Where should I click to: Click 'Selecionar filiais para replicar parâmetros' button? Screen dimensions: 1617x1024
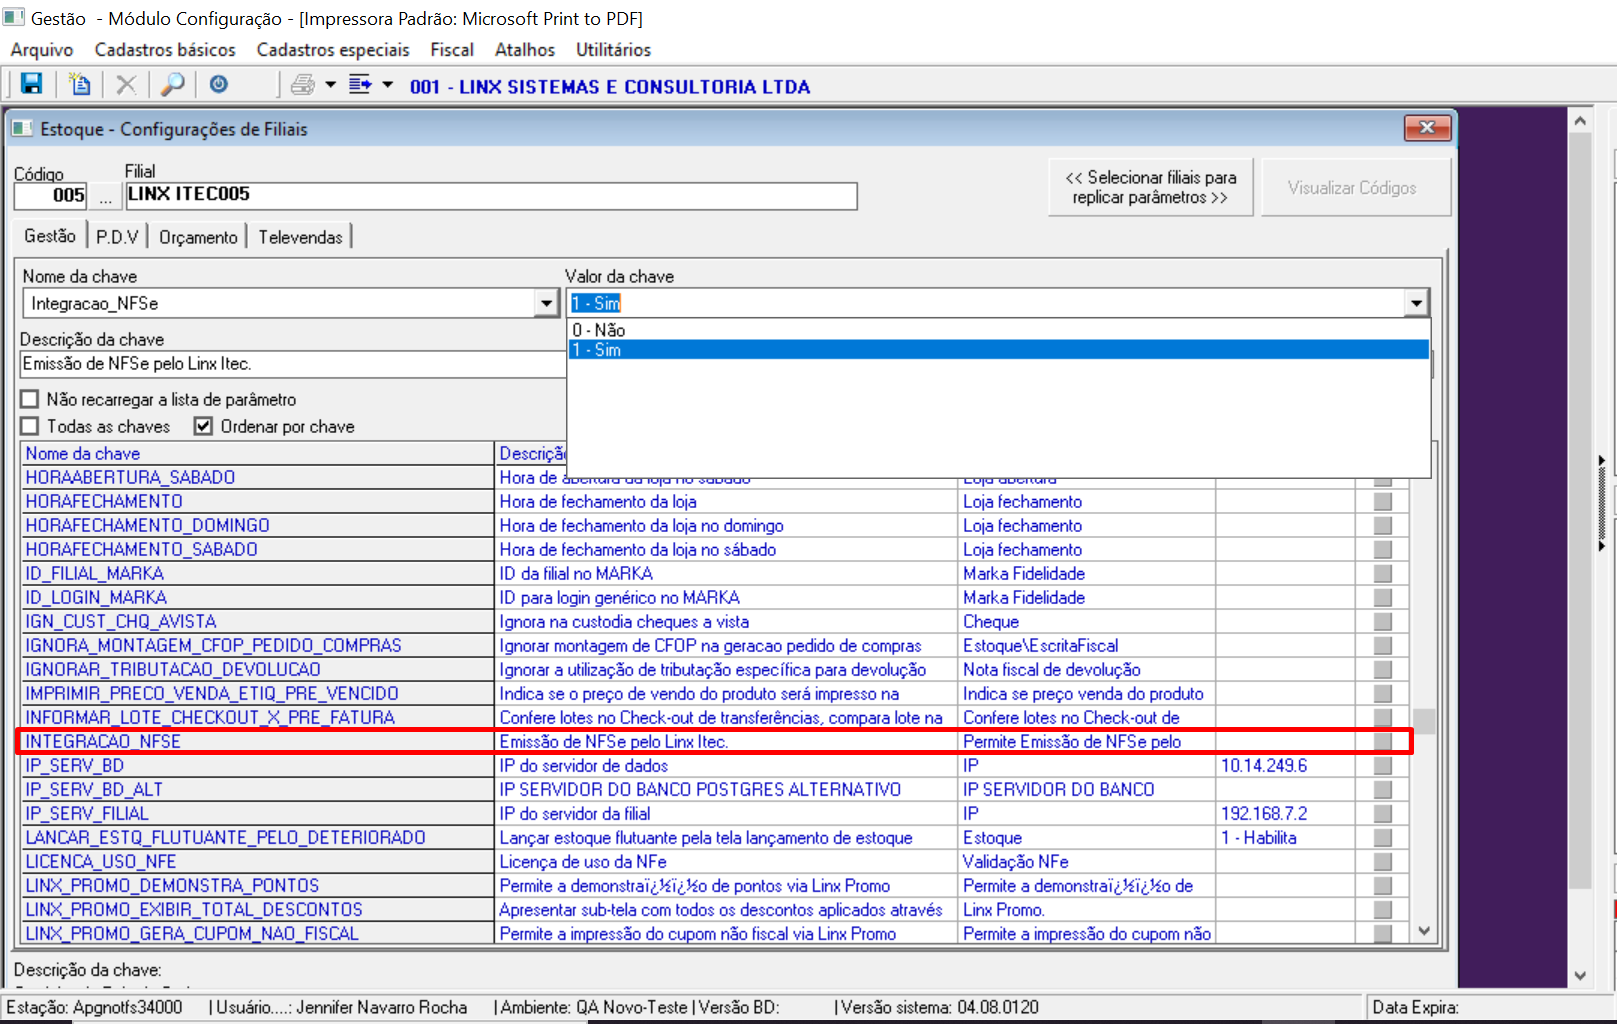pyautogui.click(x=1150, y=187)
